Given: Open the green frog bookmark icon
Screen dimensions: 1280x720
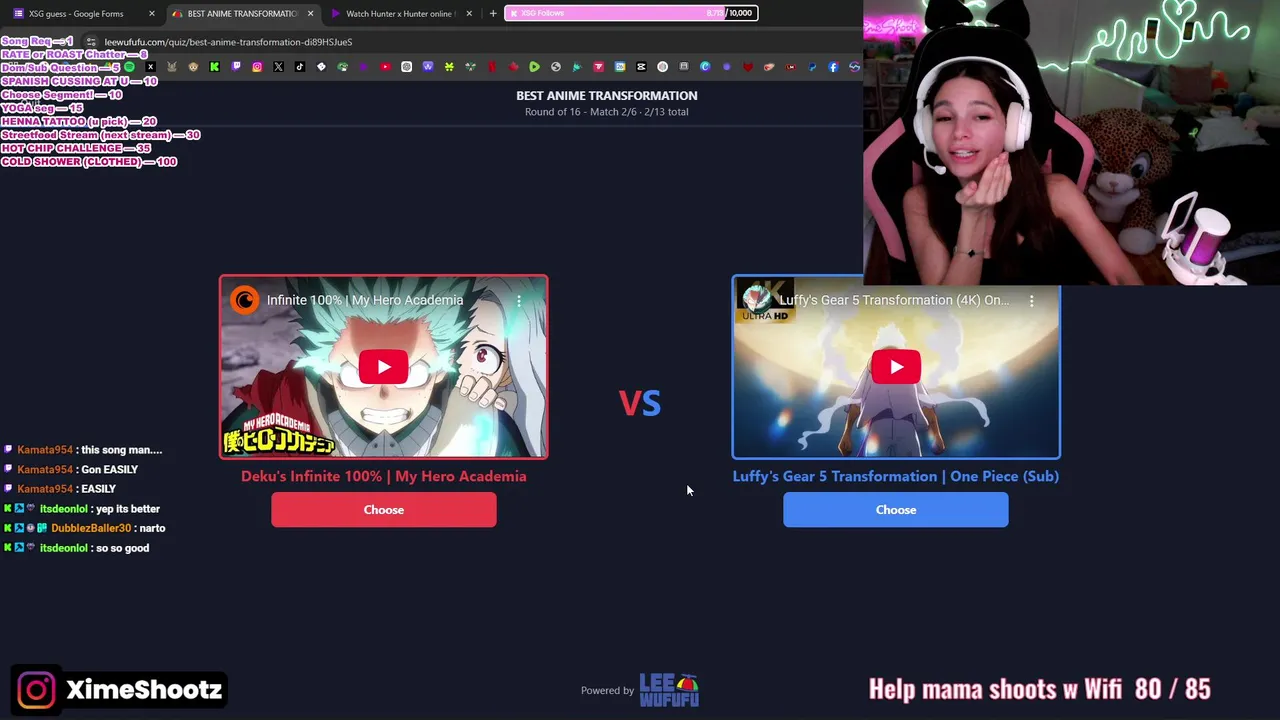Looking at the screenshot, I should point(342,67).
